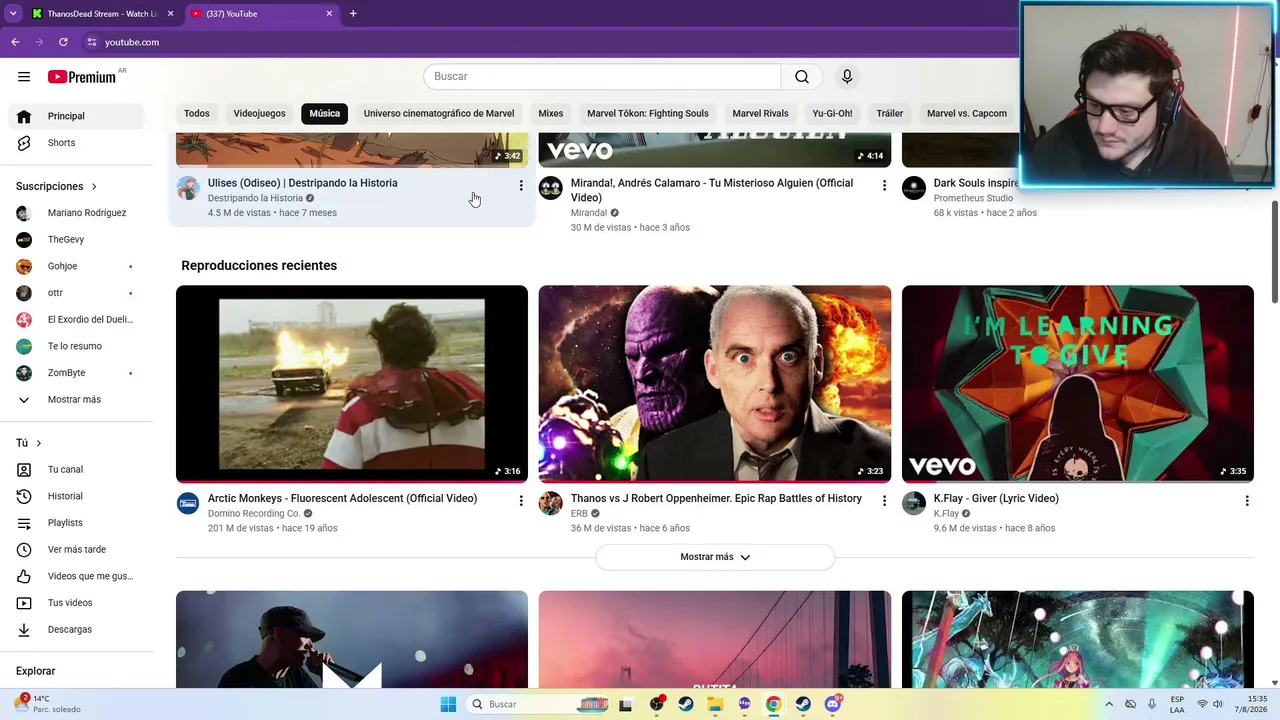Select the Tráiler filter chip
The image size is (1280, 720).
pyautogui.click(x=890, y=114)
